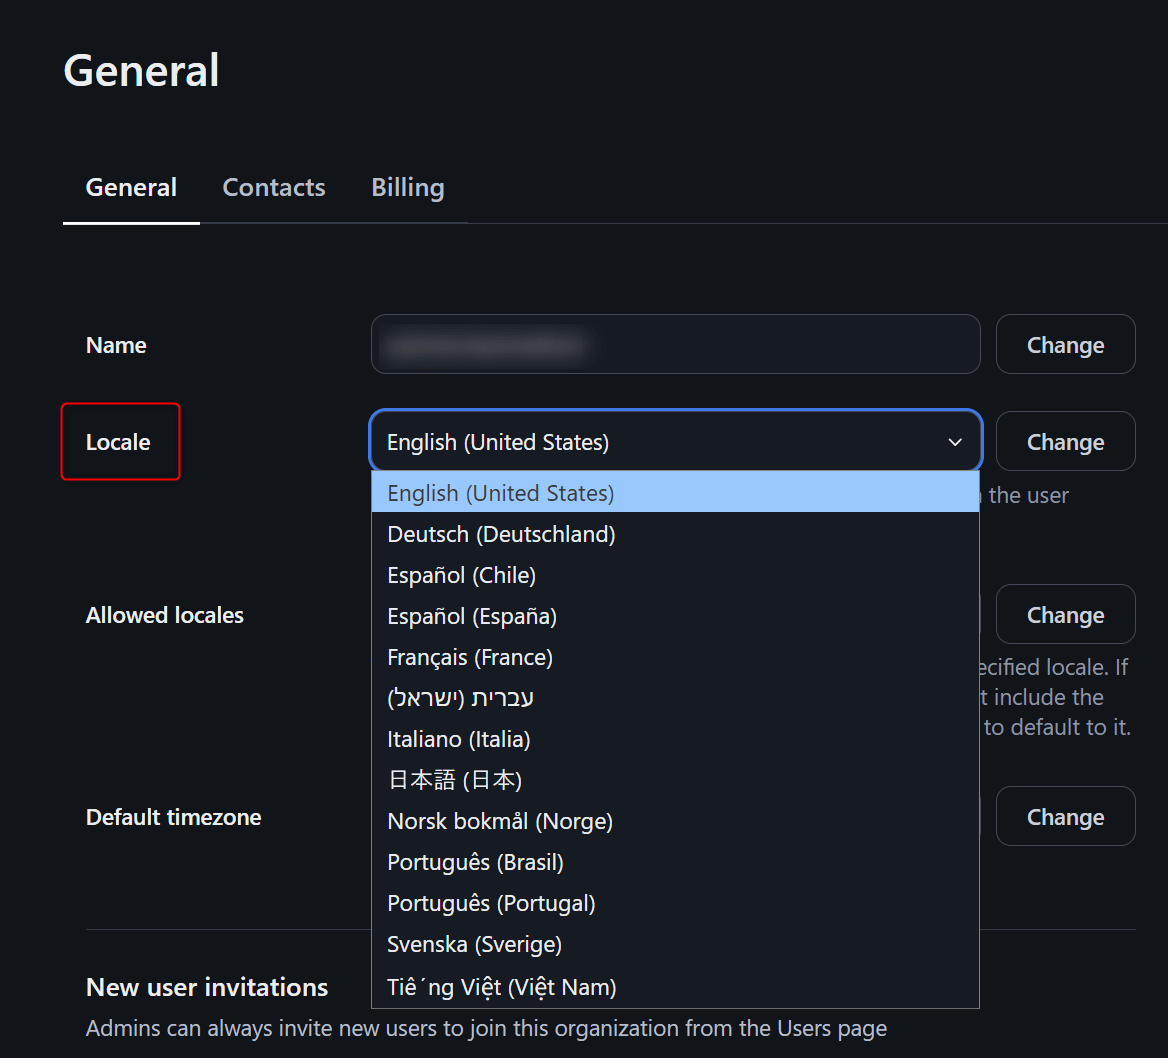Choose the Hebrew (Israel) locale option
The height and width of the screenshot is (1058, 1168).
click(x=461, y=698)
